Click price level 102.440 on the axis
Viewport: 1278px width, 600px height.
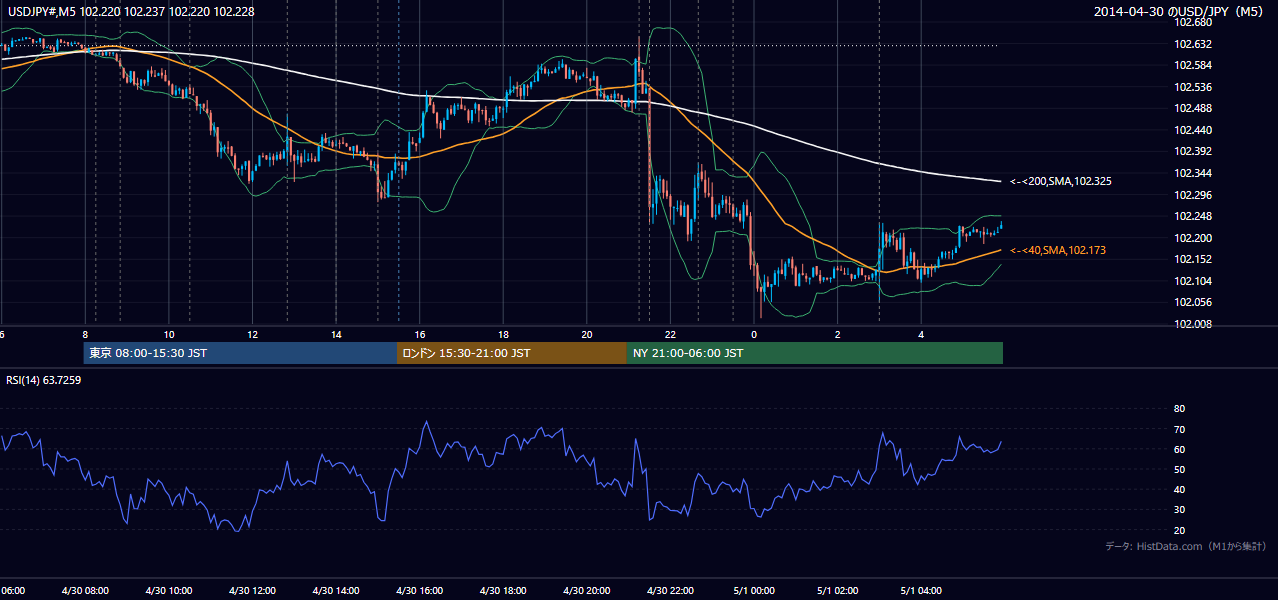click(1192, 130)
